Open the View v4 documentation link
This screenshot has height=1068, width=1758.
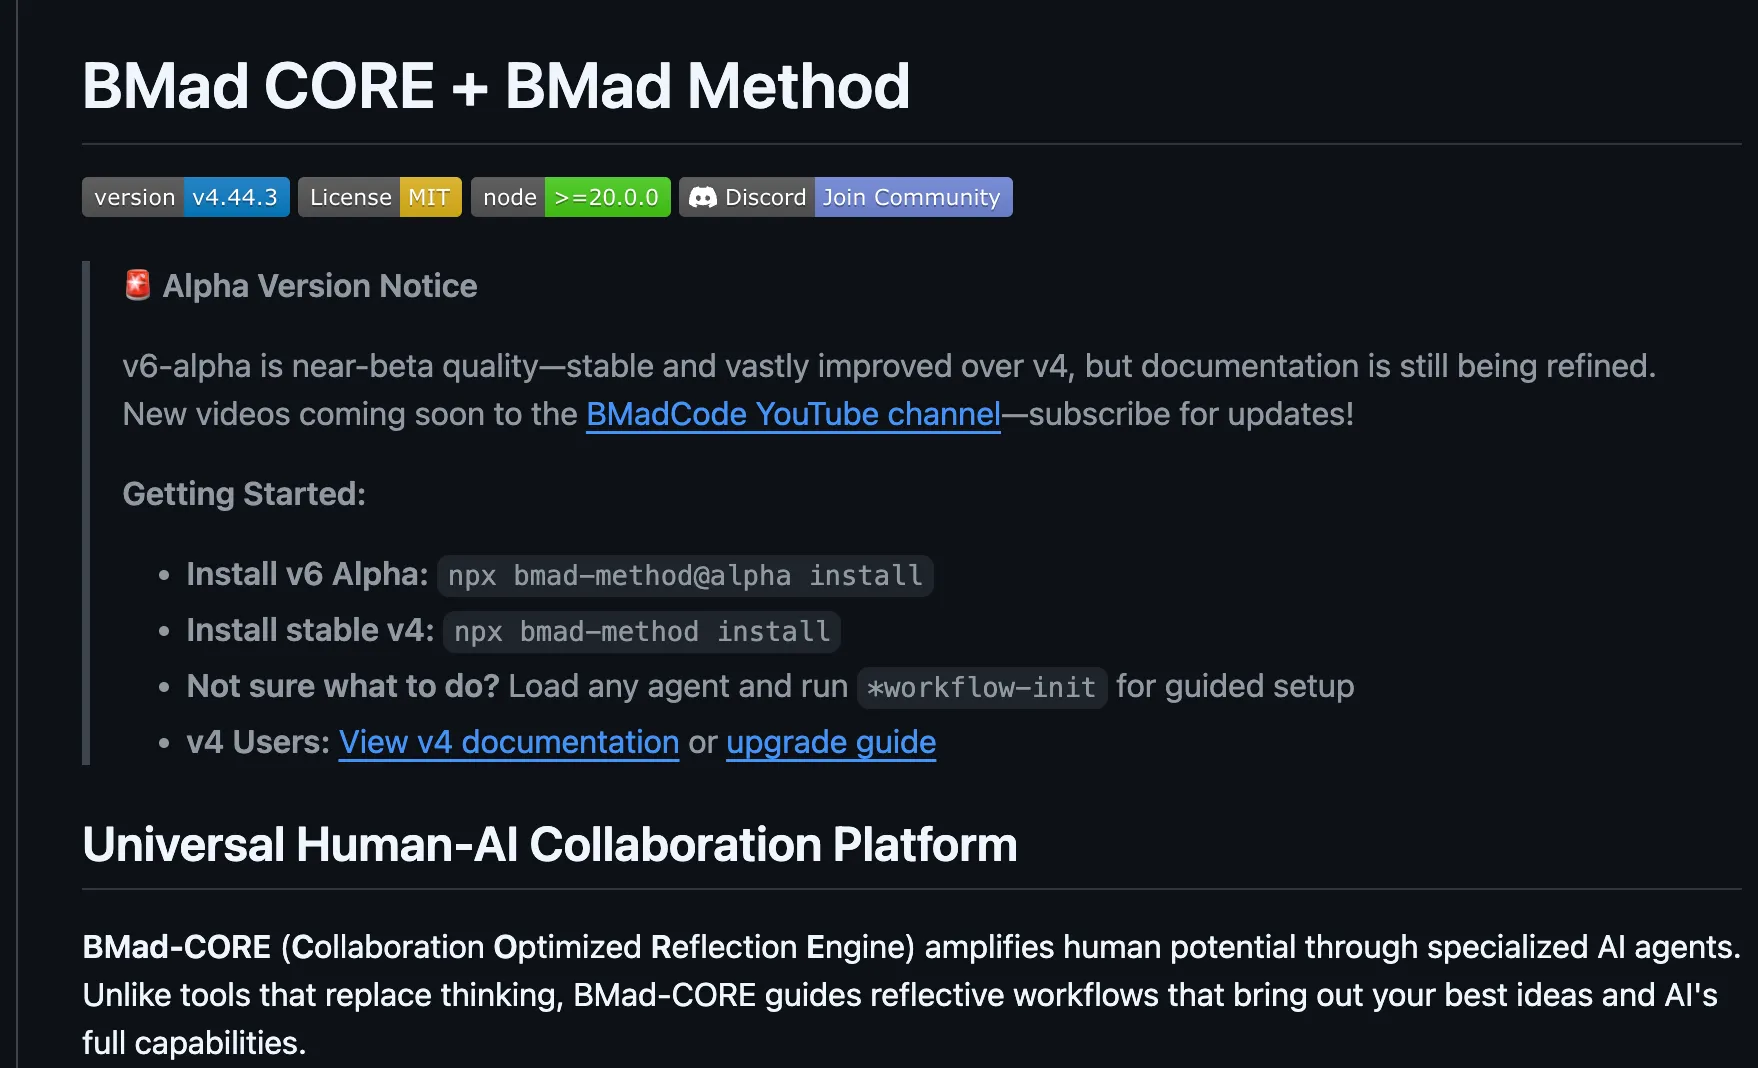point(509,742)
